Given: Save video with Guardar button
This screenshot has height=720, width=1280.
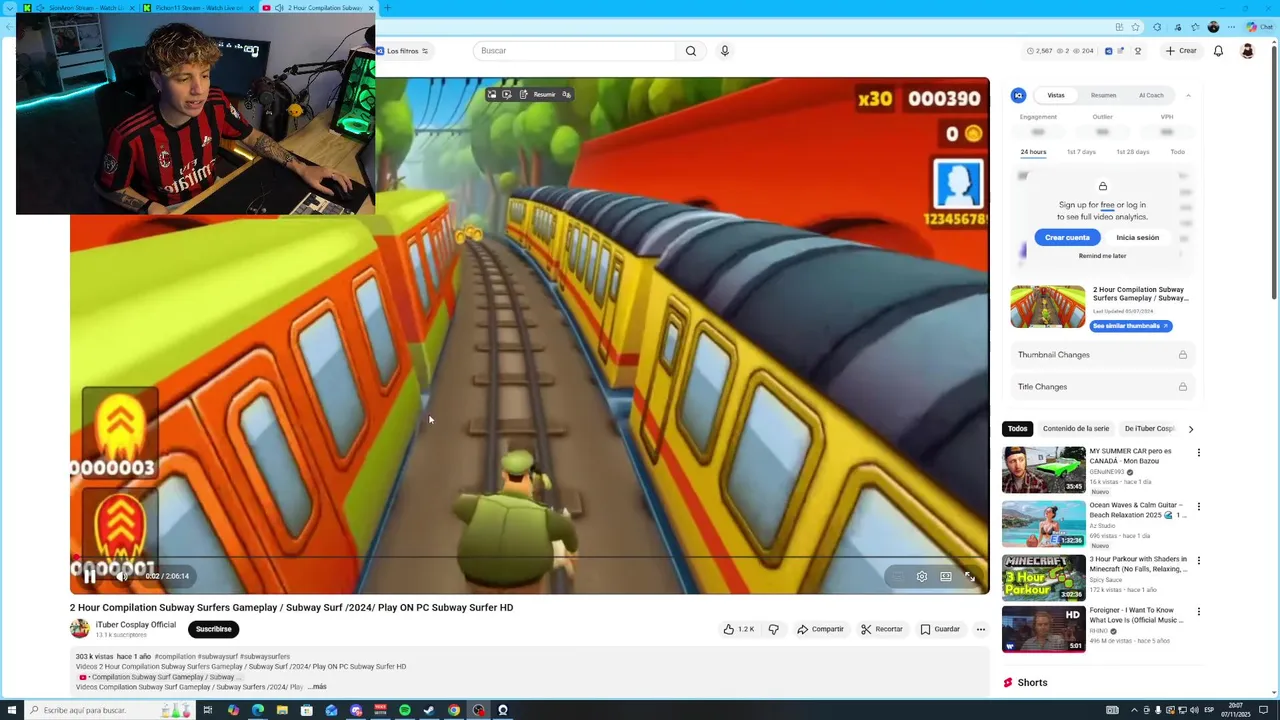Looking at the screenshot, I should point(940,629).
